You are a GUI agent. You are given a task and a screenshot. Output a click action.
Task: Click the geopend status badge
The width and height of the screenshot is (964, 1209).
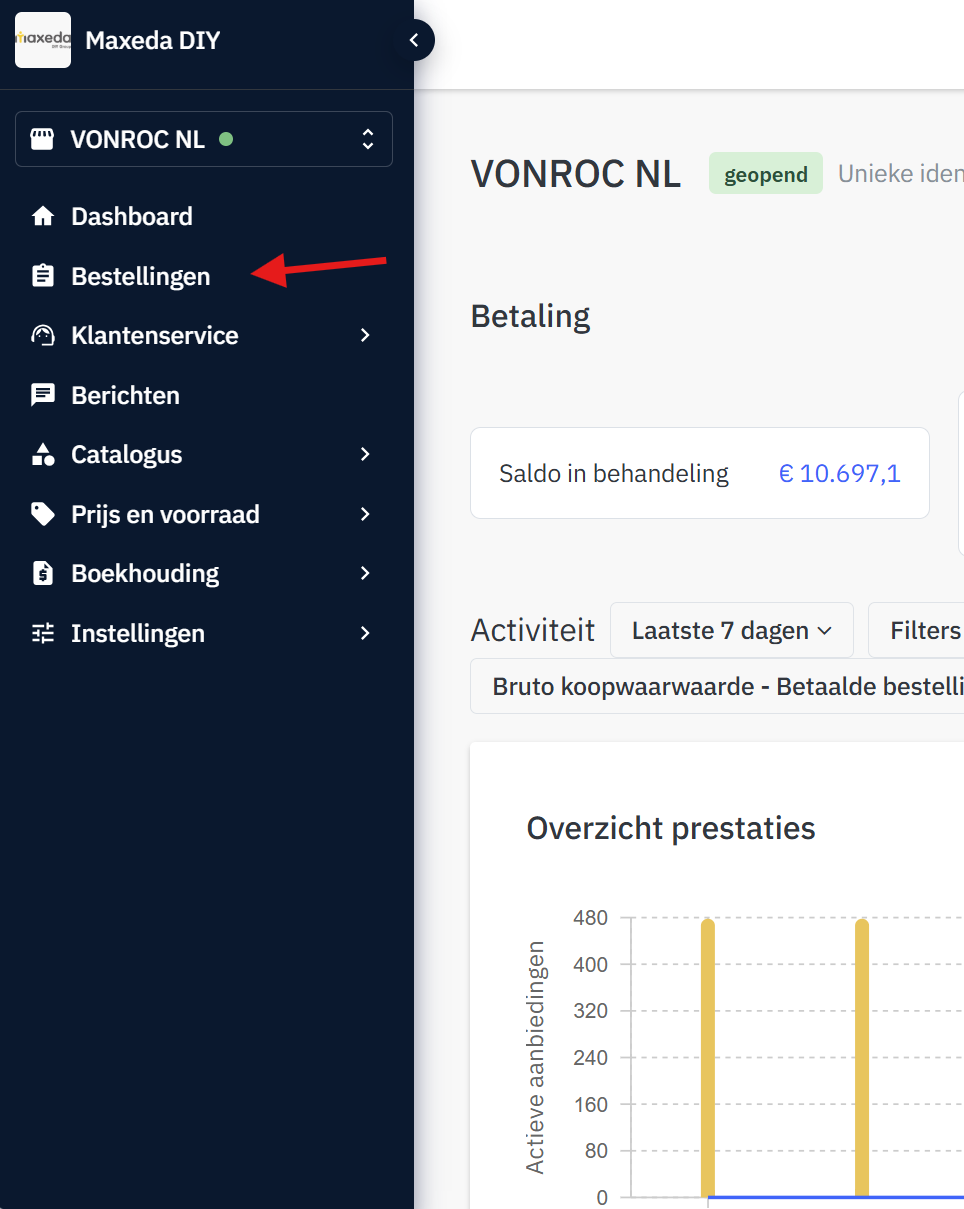766,174
